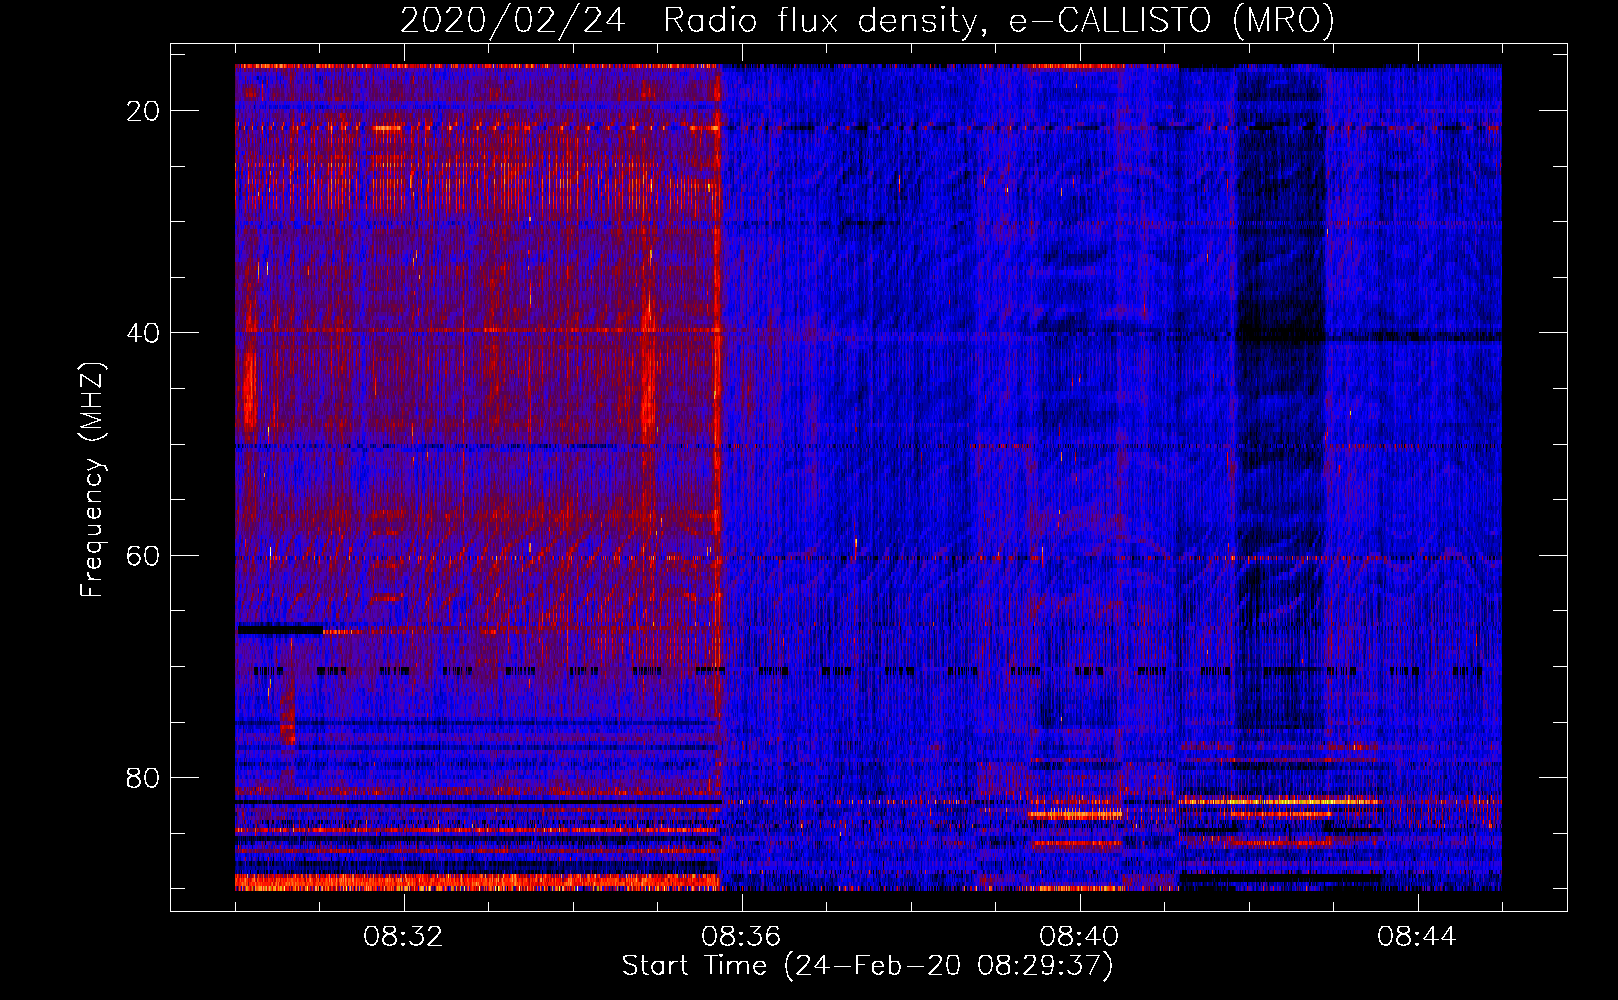
Task: Click the '08:32' time tick label
Action: pos(403,937)
